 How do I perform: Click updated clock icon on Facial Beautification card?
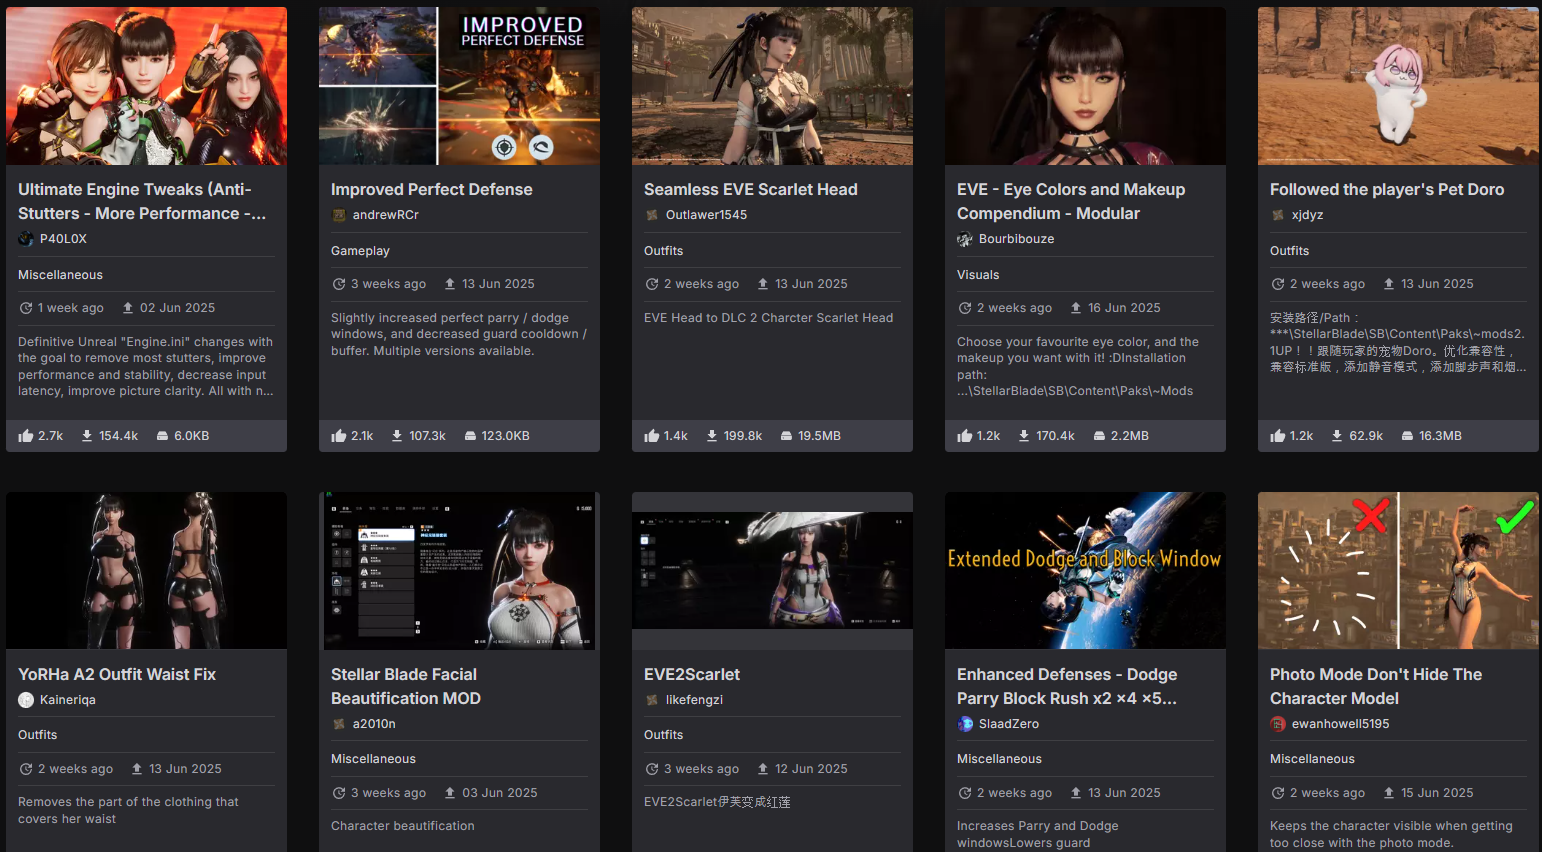pos(339,793)
